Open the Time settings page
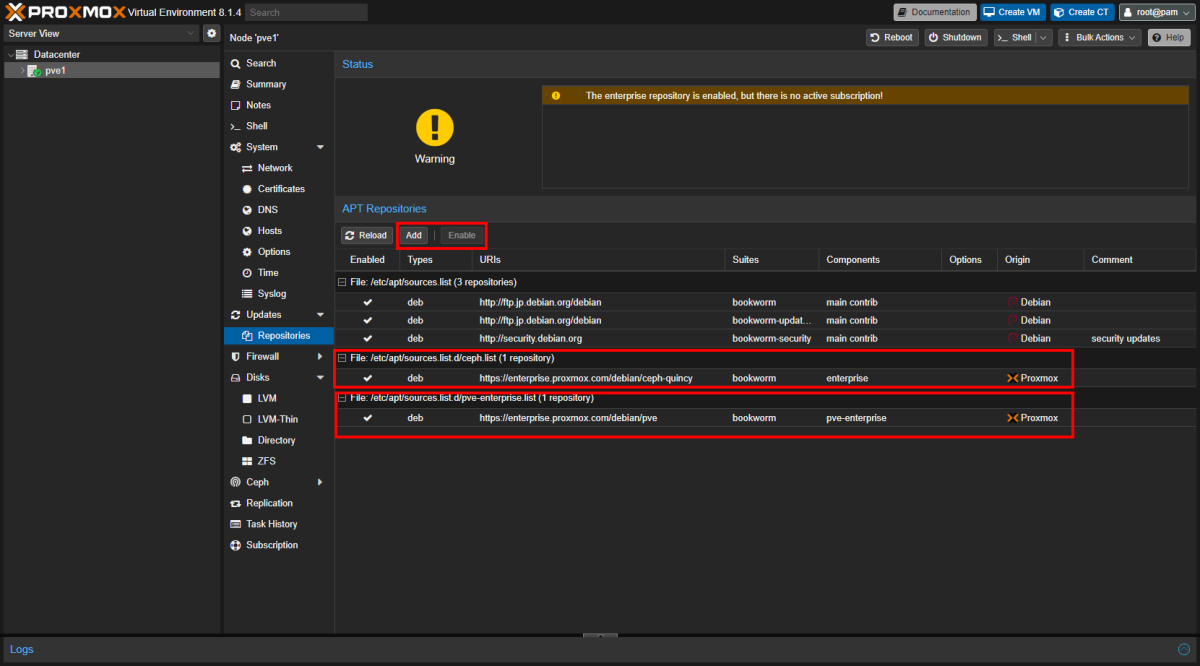 pyautogui.click(x=279, y=273)
